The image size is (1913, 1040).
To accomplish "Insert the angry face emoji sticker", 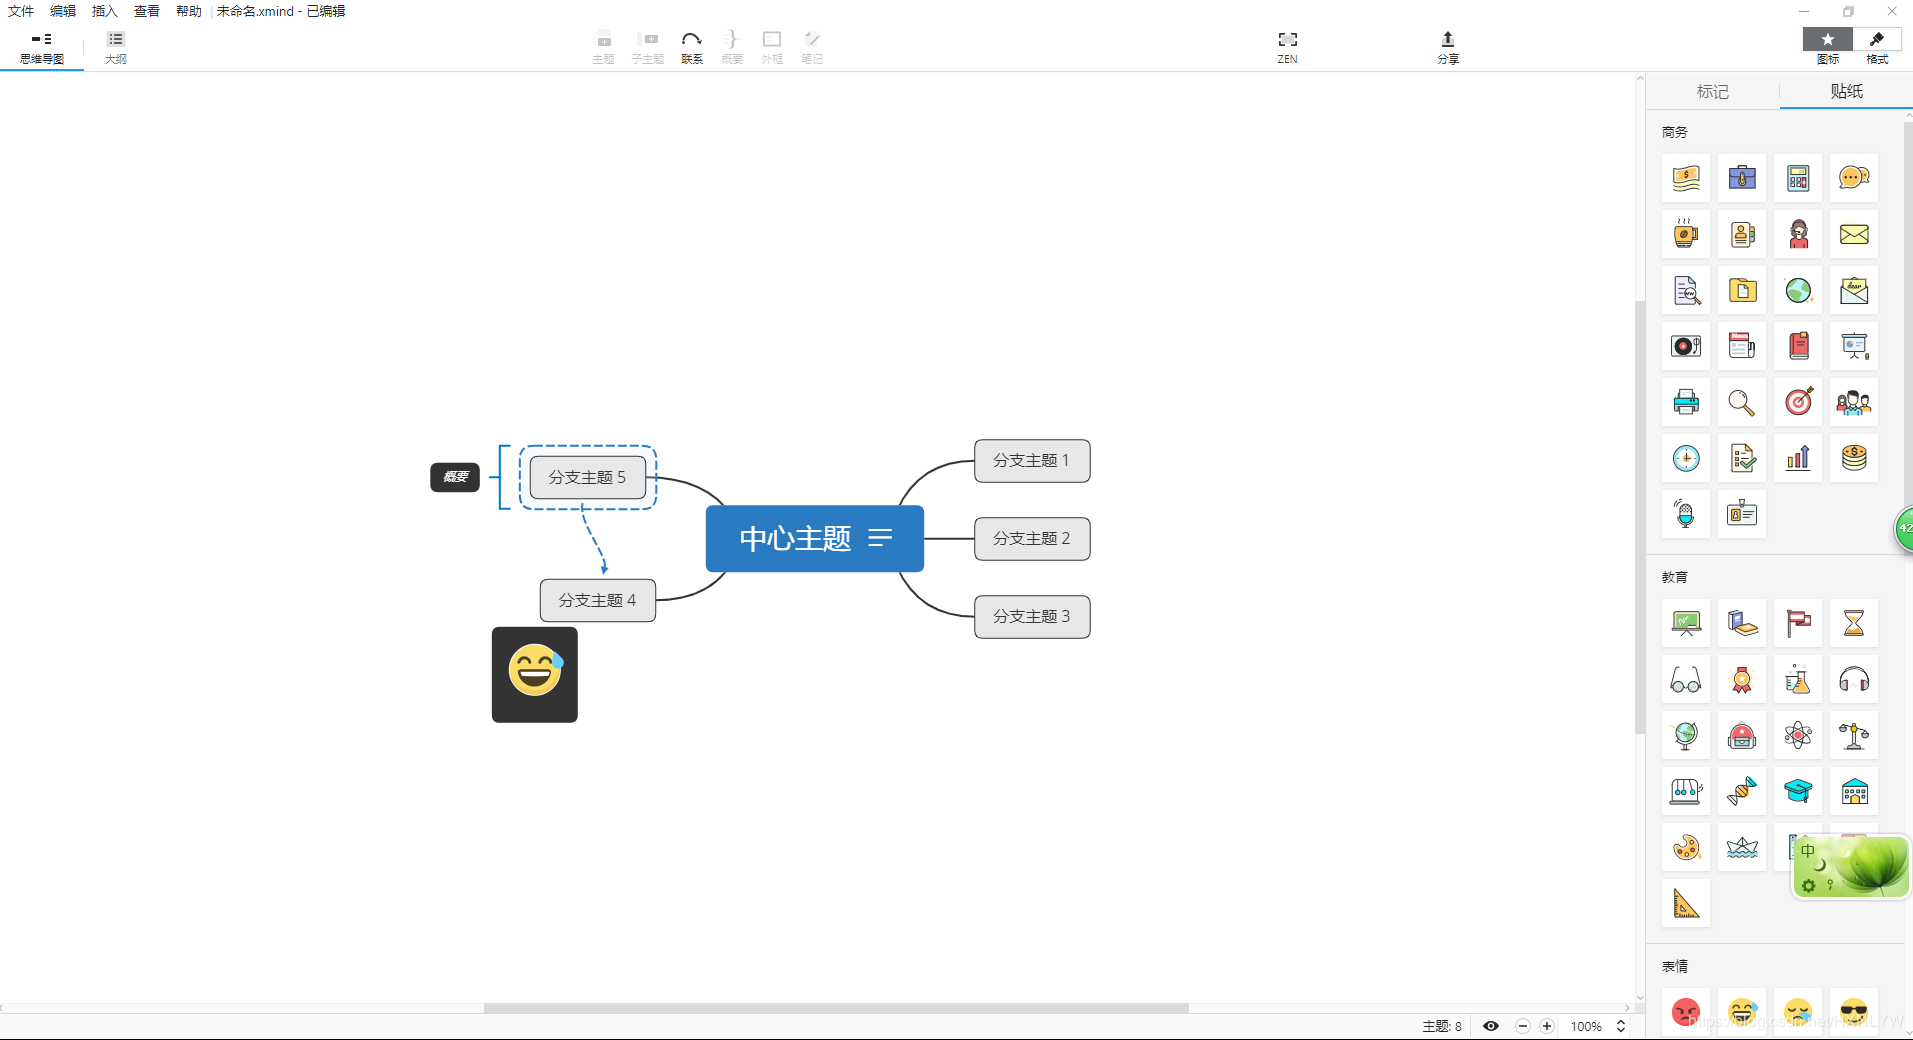I will (x=1686, y=1012).
